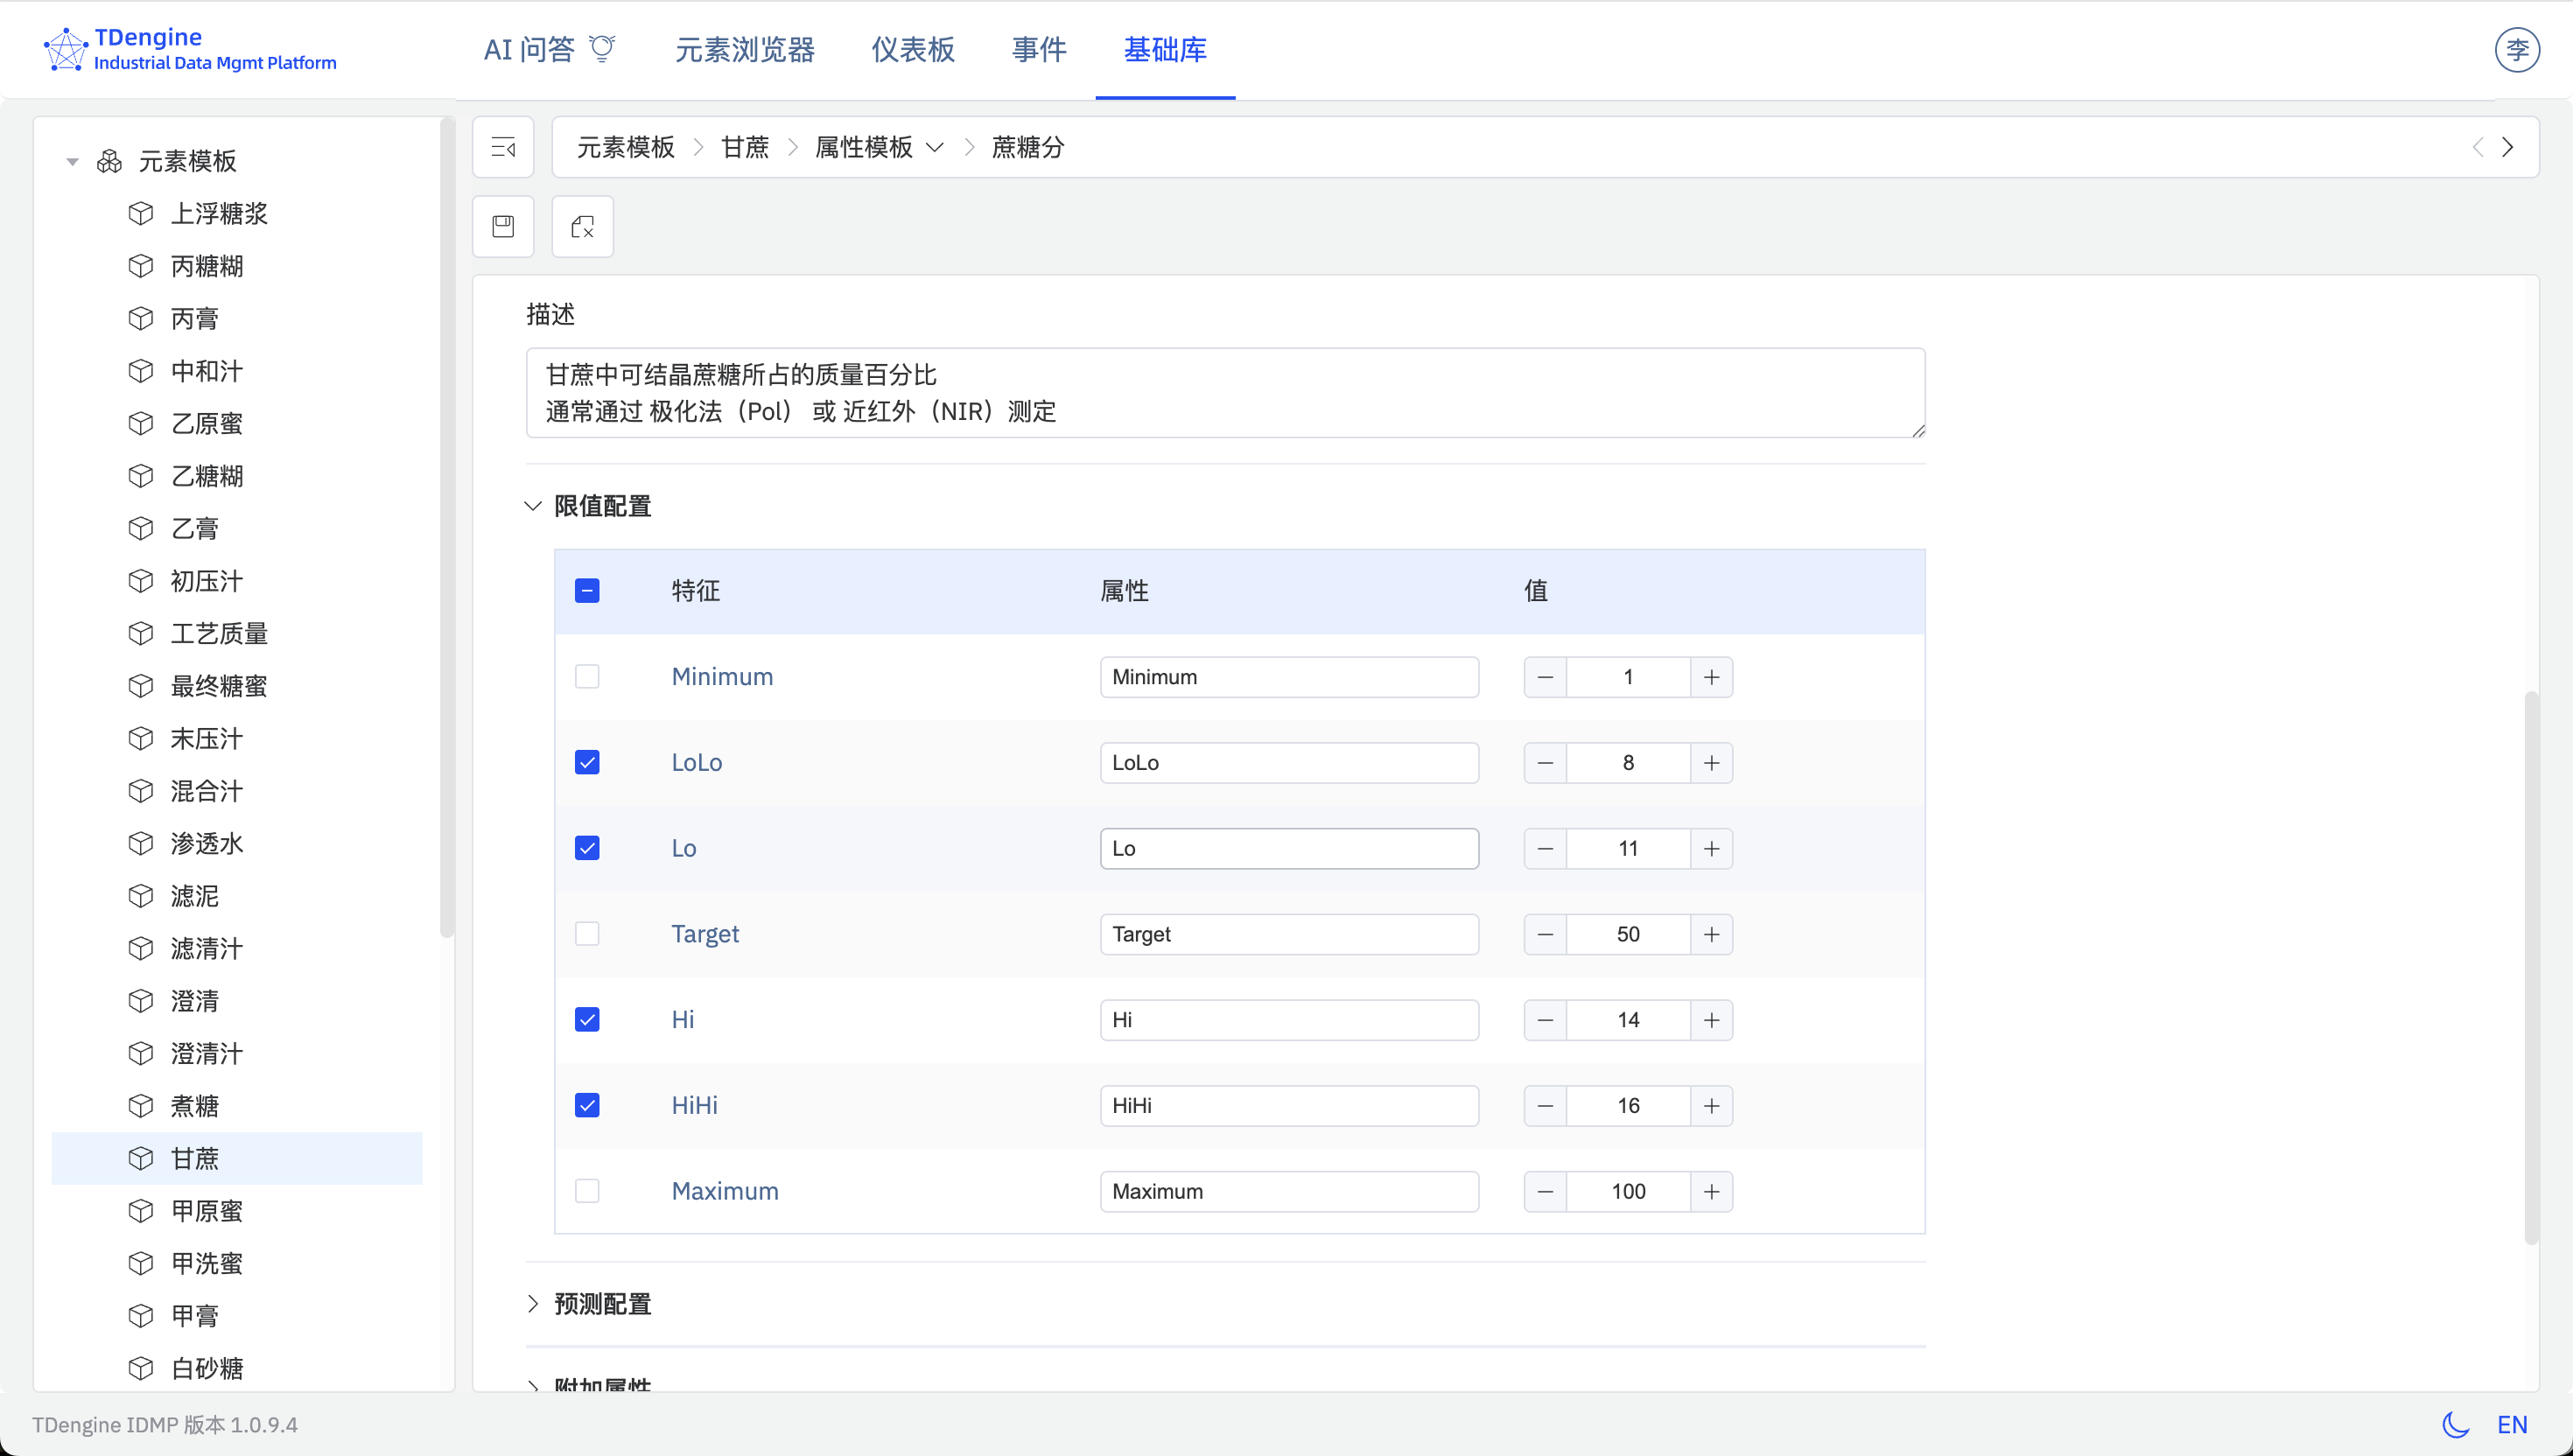Image resolution: width=2573 pixels, height=1456 pixels.
Task: Enable the Minimum feature checkbox
Action: [587, 676]
